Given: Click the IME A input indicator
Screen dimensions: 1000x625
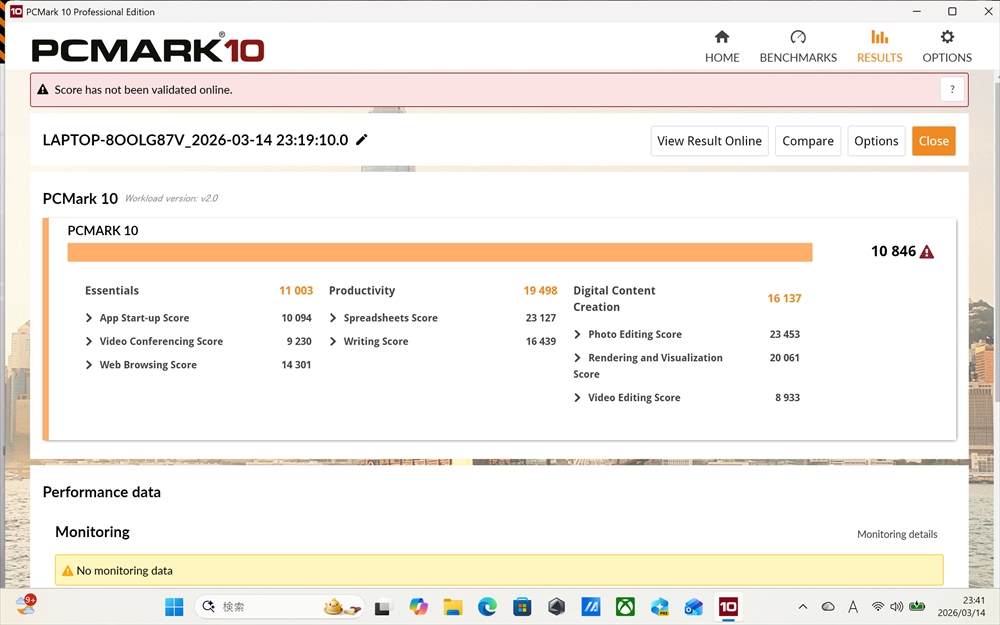Looking at the screenshot, I should coord(853,607).
